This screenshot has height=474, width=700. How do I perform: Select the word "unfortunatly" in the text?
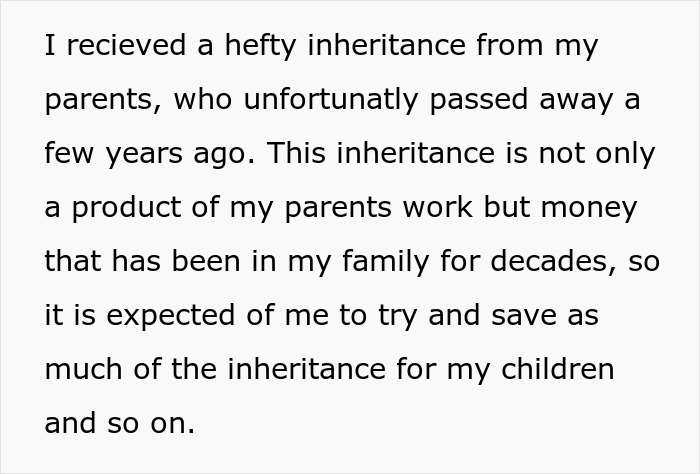(314, 100)
